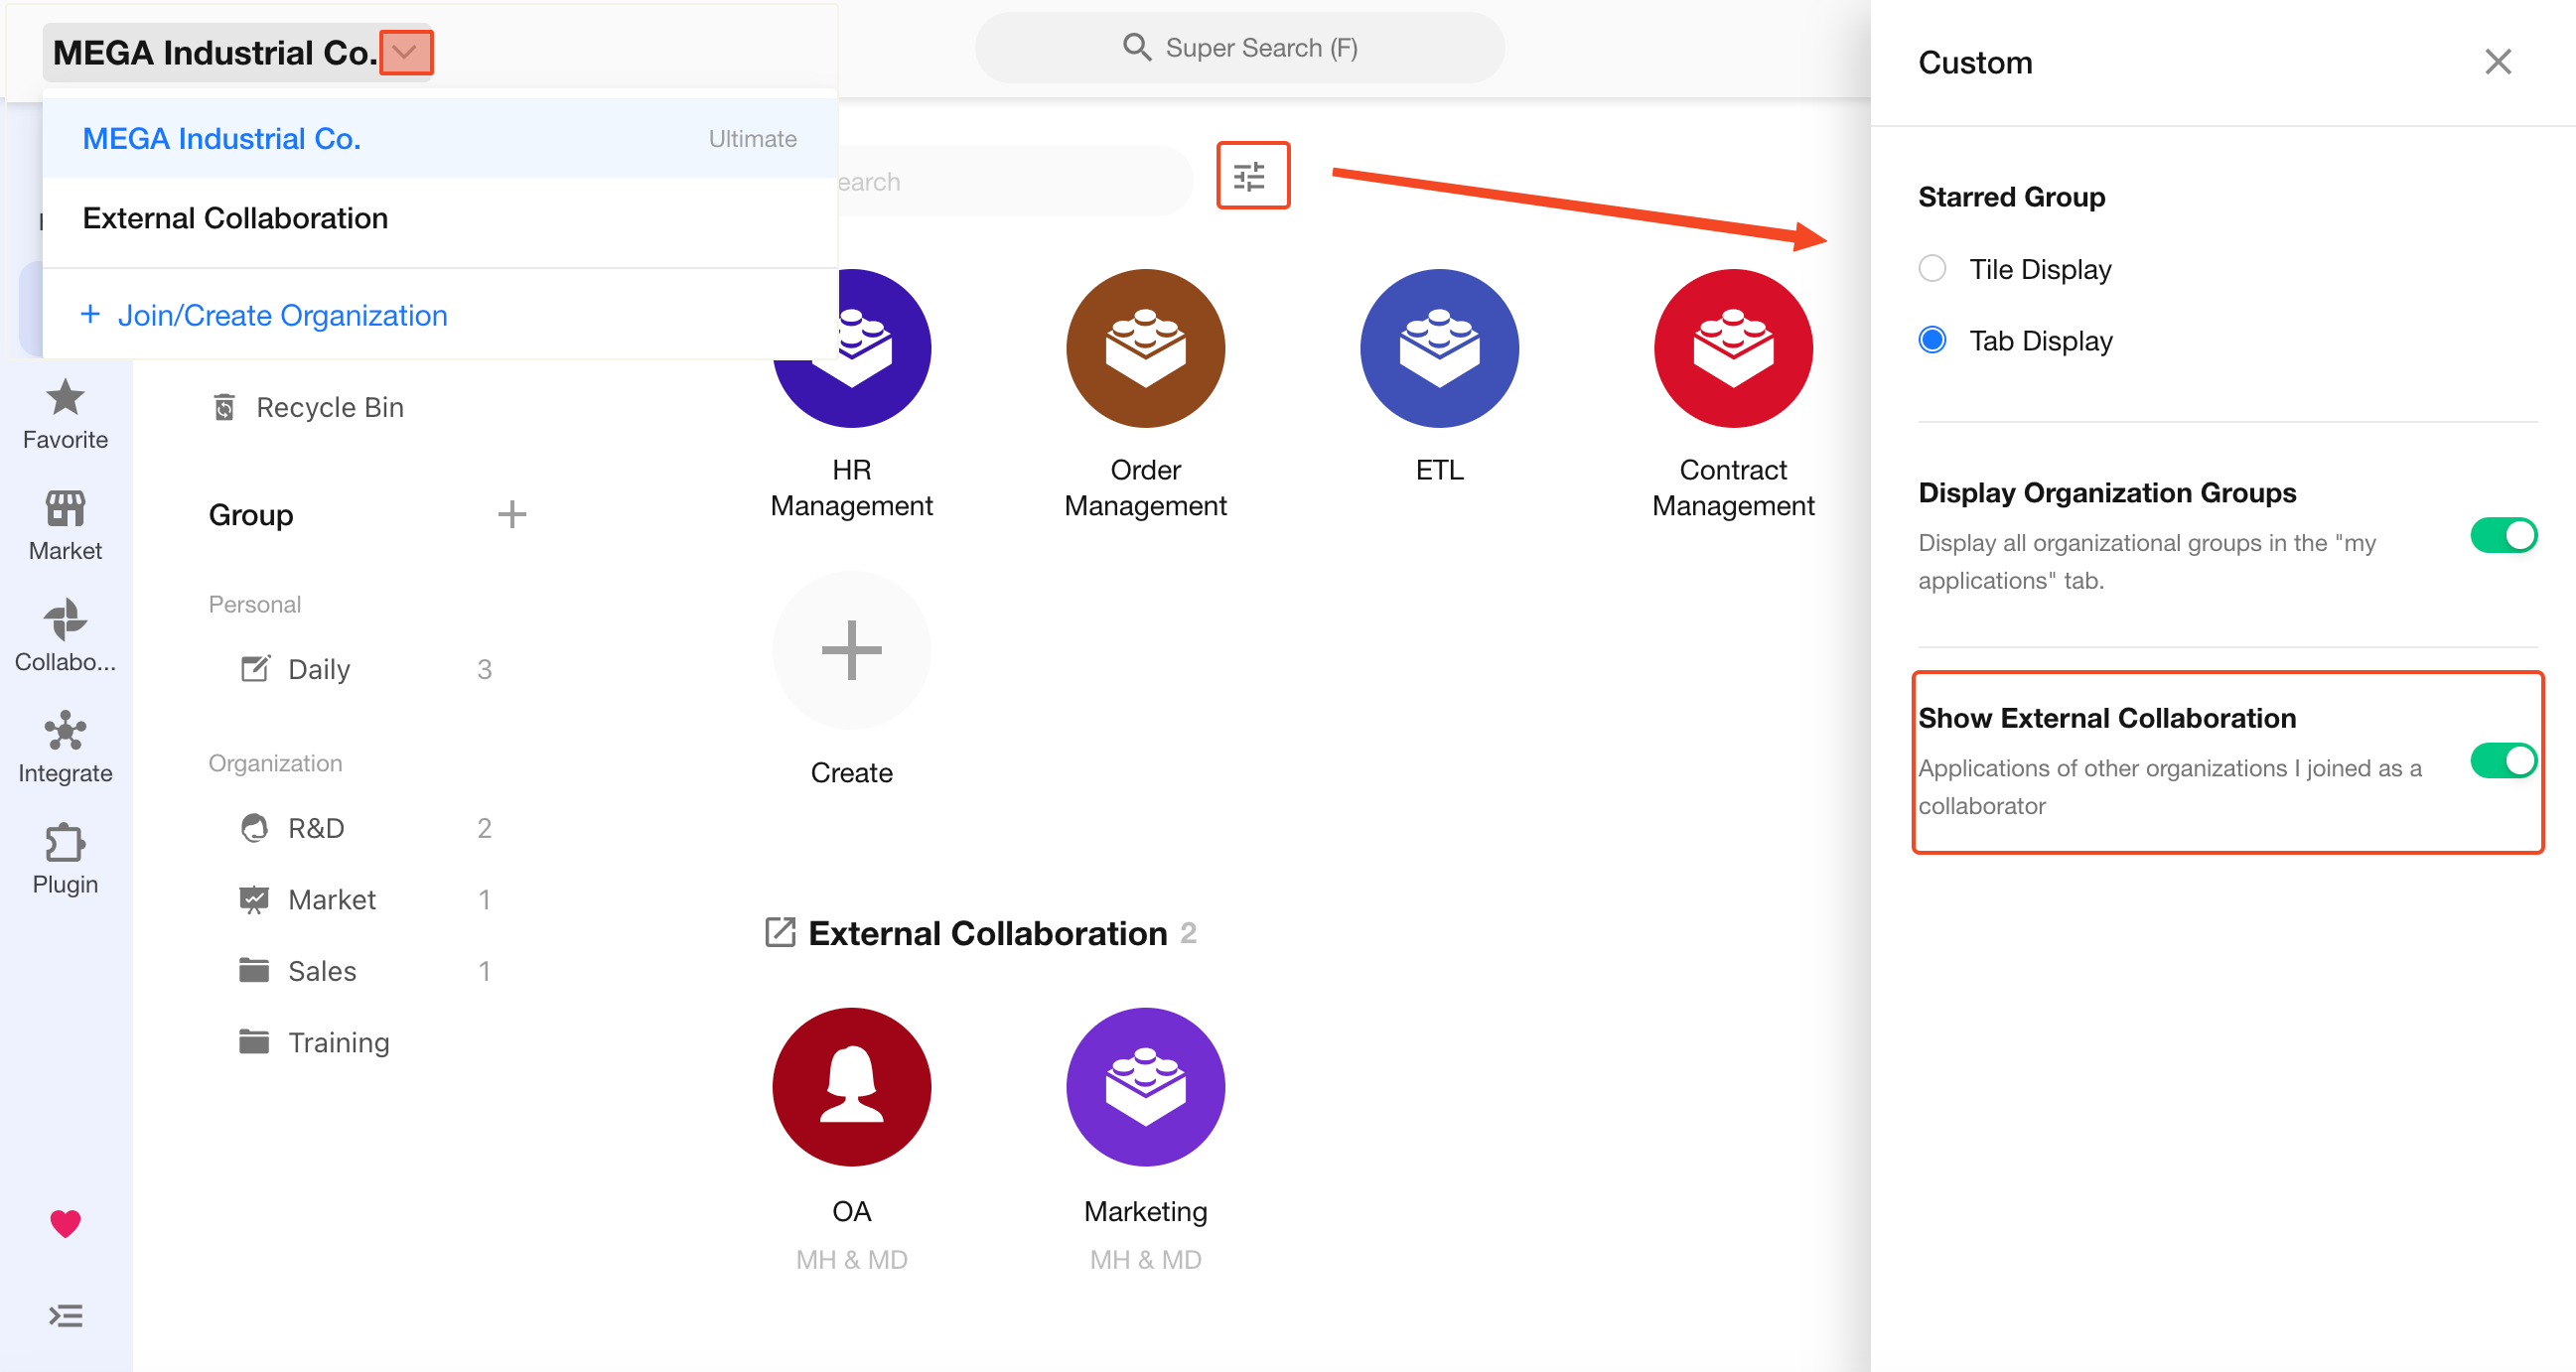Select Tab Display radio option
Image resolution: width=2576 pixels, height=1372 pixels.
click(x=1932, y=341)
